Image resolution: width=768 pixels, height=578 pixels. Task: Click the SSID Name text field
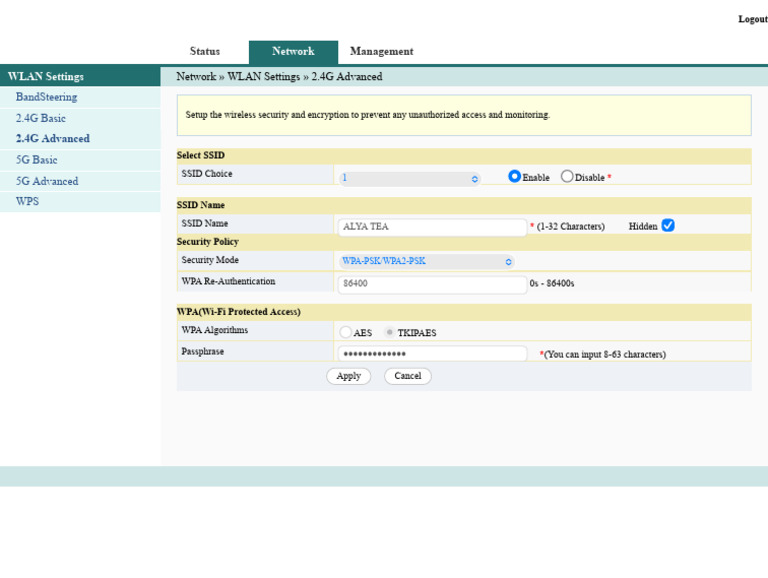pos(432,227)
